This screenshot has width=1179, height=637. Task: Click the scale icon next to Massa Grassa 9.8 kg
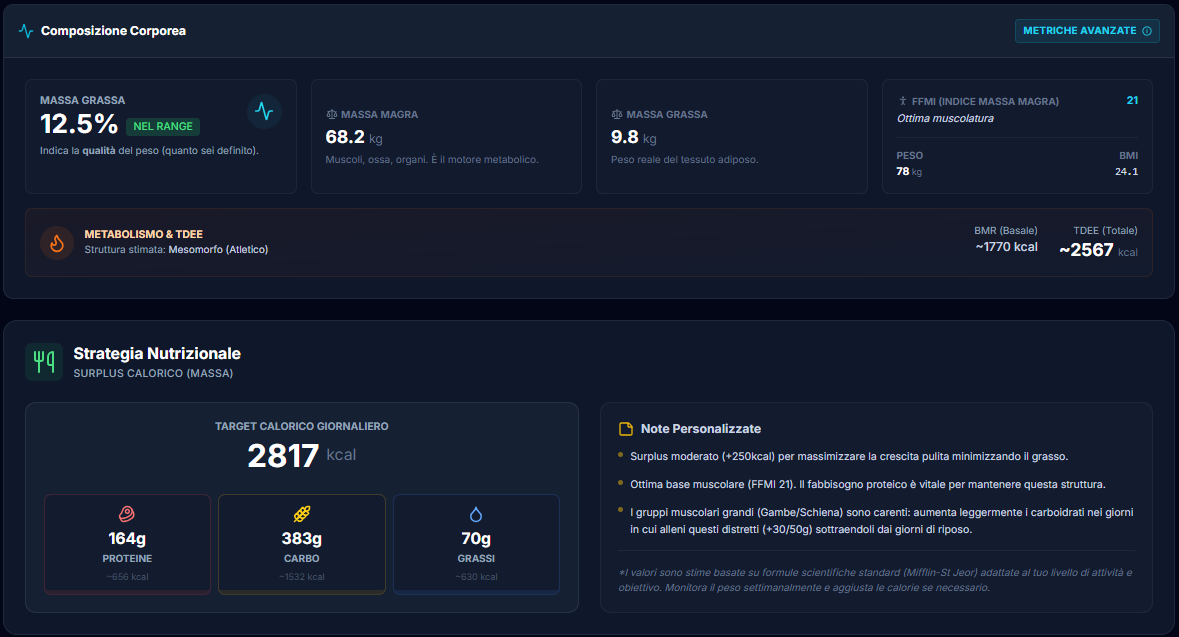[617, 114]
